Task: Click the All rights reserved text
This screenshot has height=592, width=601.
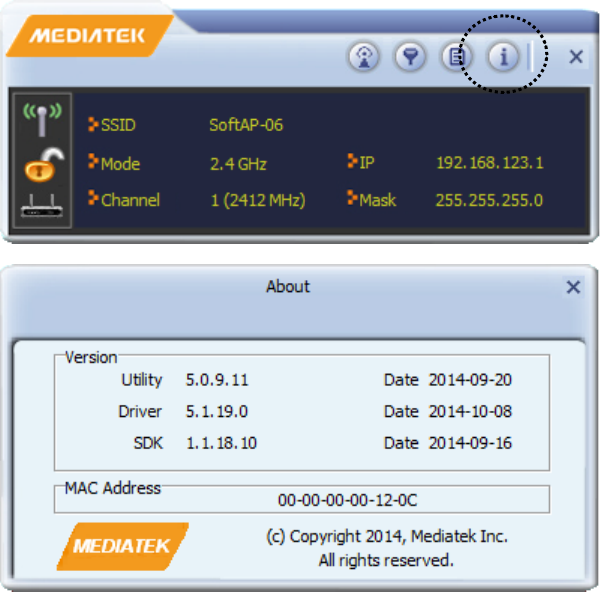Action: [386, 560]
